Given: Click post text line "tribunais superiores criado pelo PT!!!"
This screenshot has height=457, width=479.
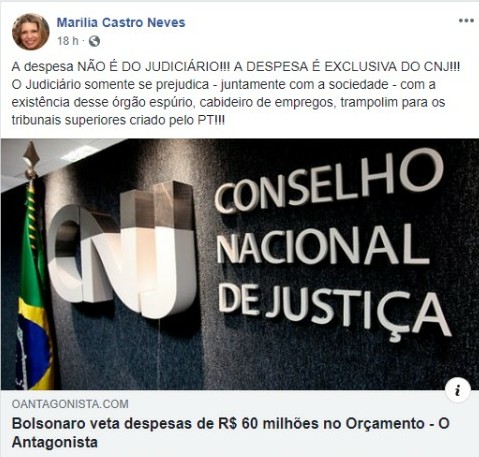Looking at the screenshot, I should pos(118,120).
